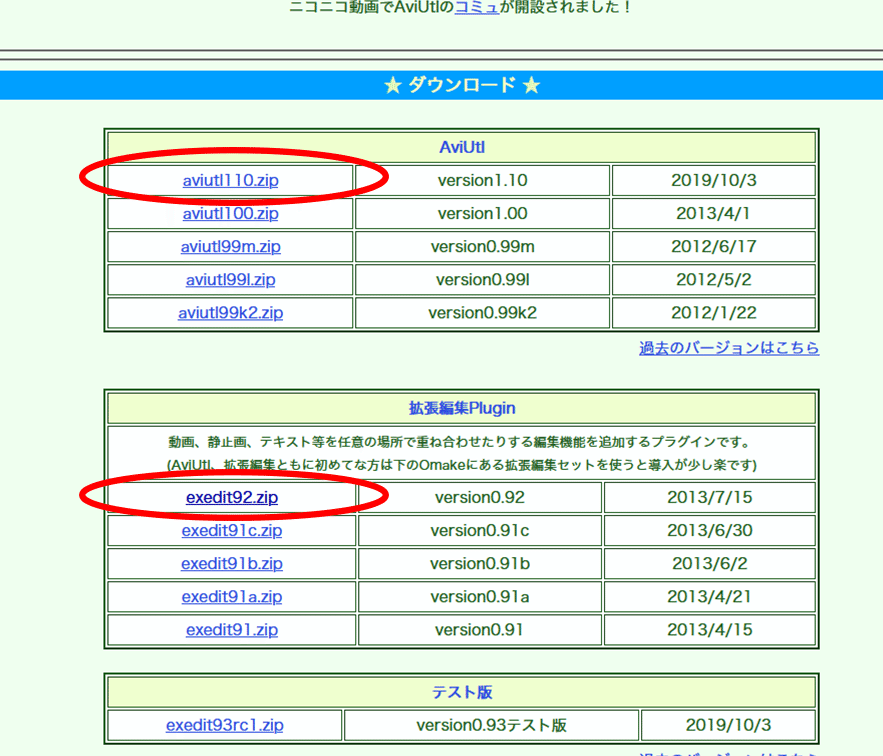The width and height of the screenshot is (883, 756).
Task: Click the version1.10 cell
Action: [483, 180]
